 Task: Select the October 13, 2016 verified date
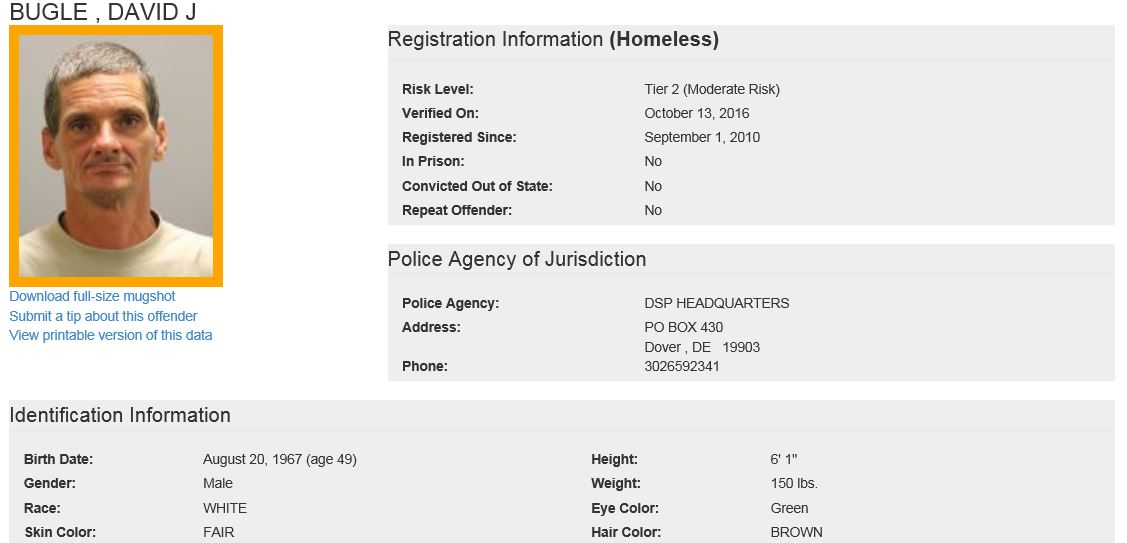[697, 113]
